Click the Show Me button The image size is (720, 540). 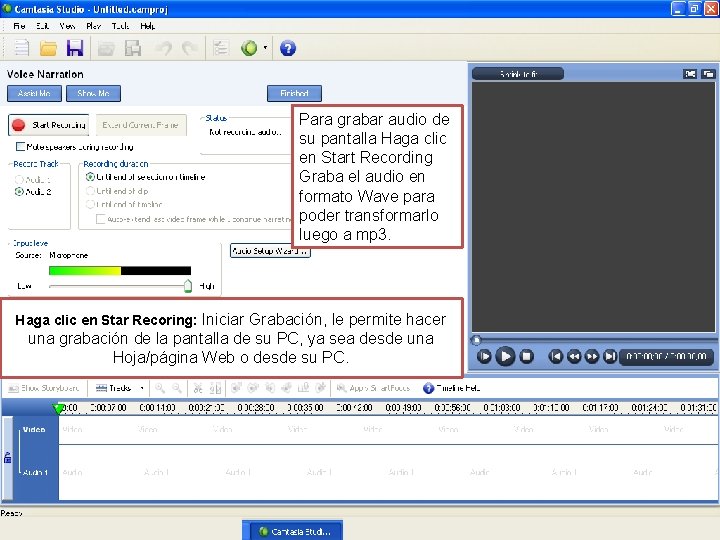[93, 93]
